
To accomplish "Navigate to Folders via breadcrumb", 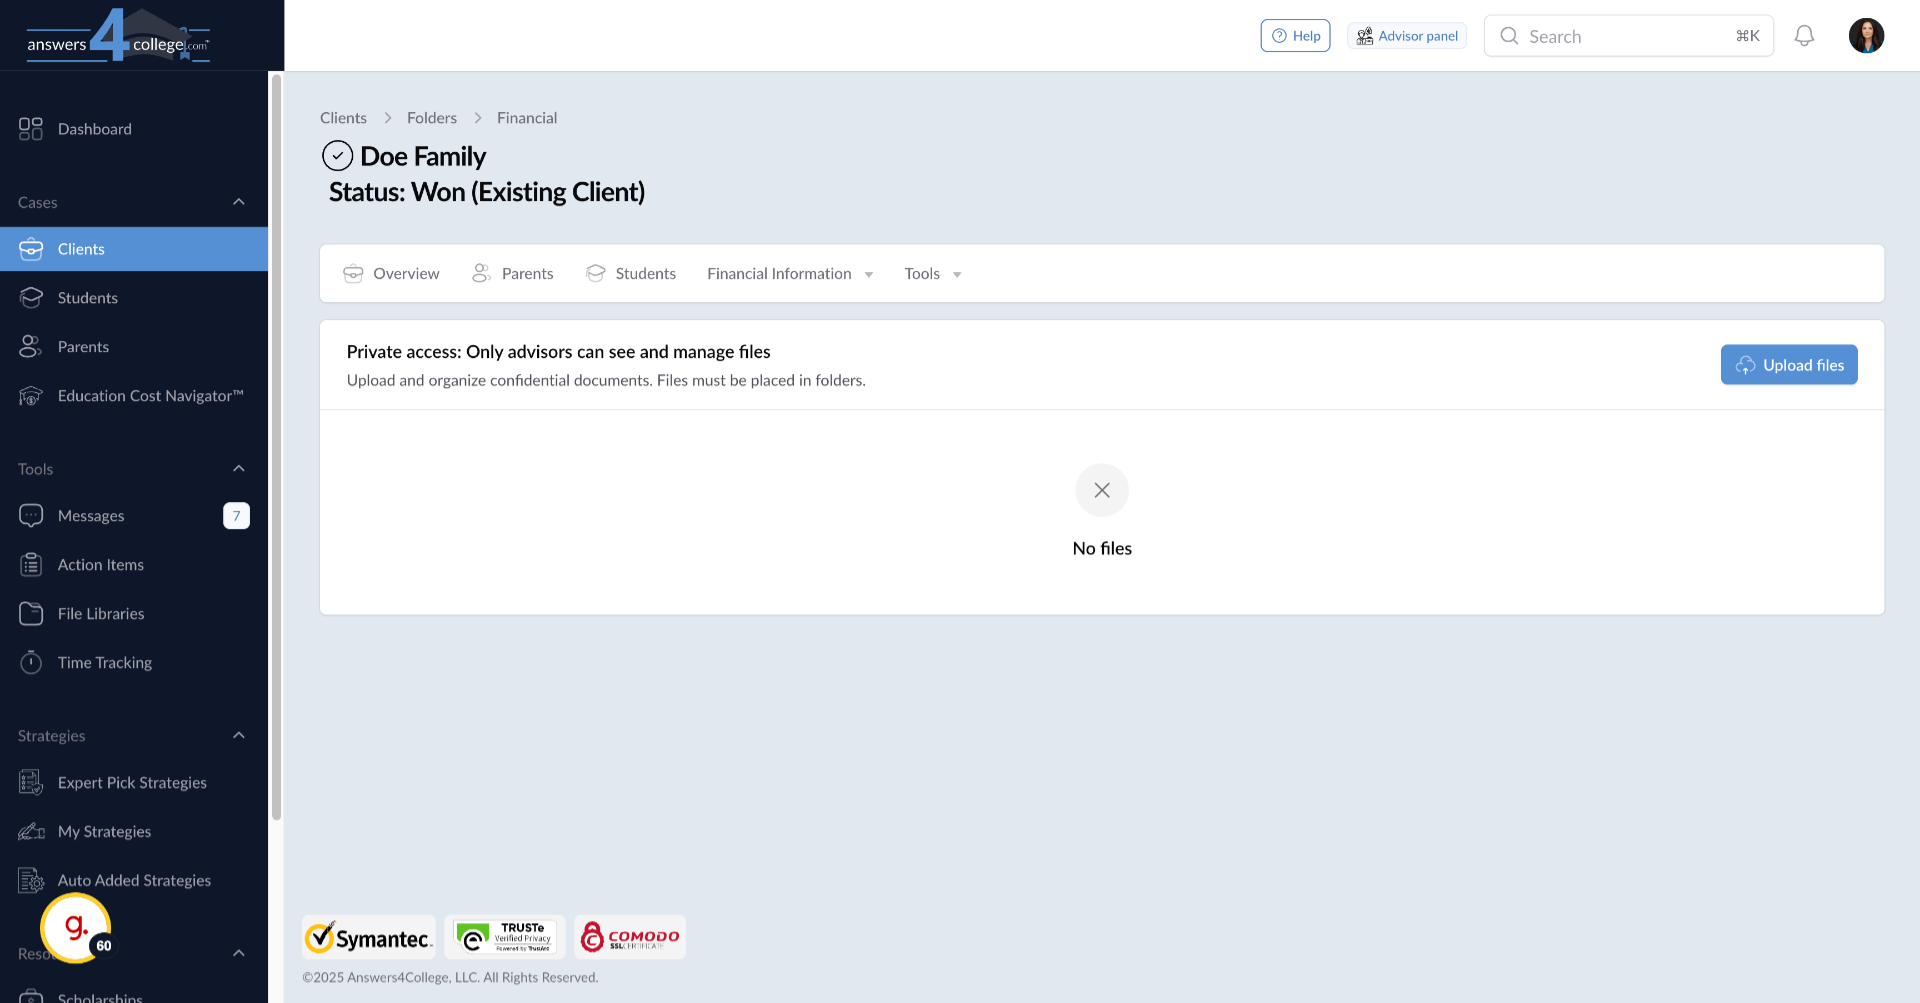I will pos(431,117).
